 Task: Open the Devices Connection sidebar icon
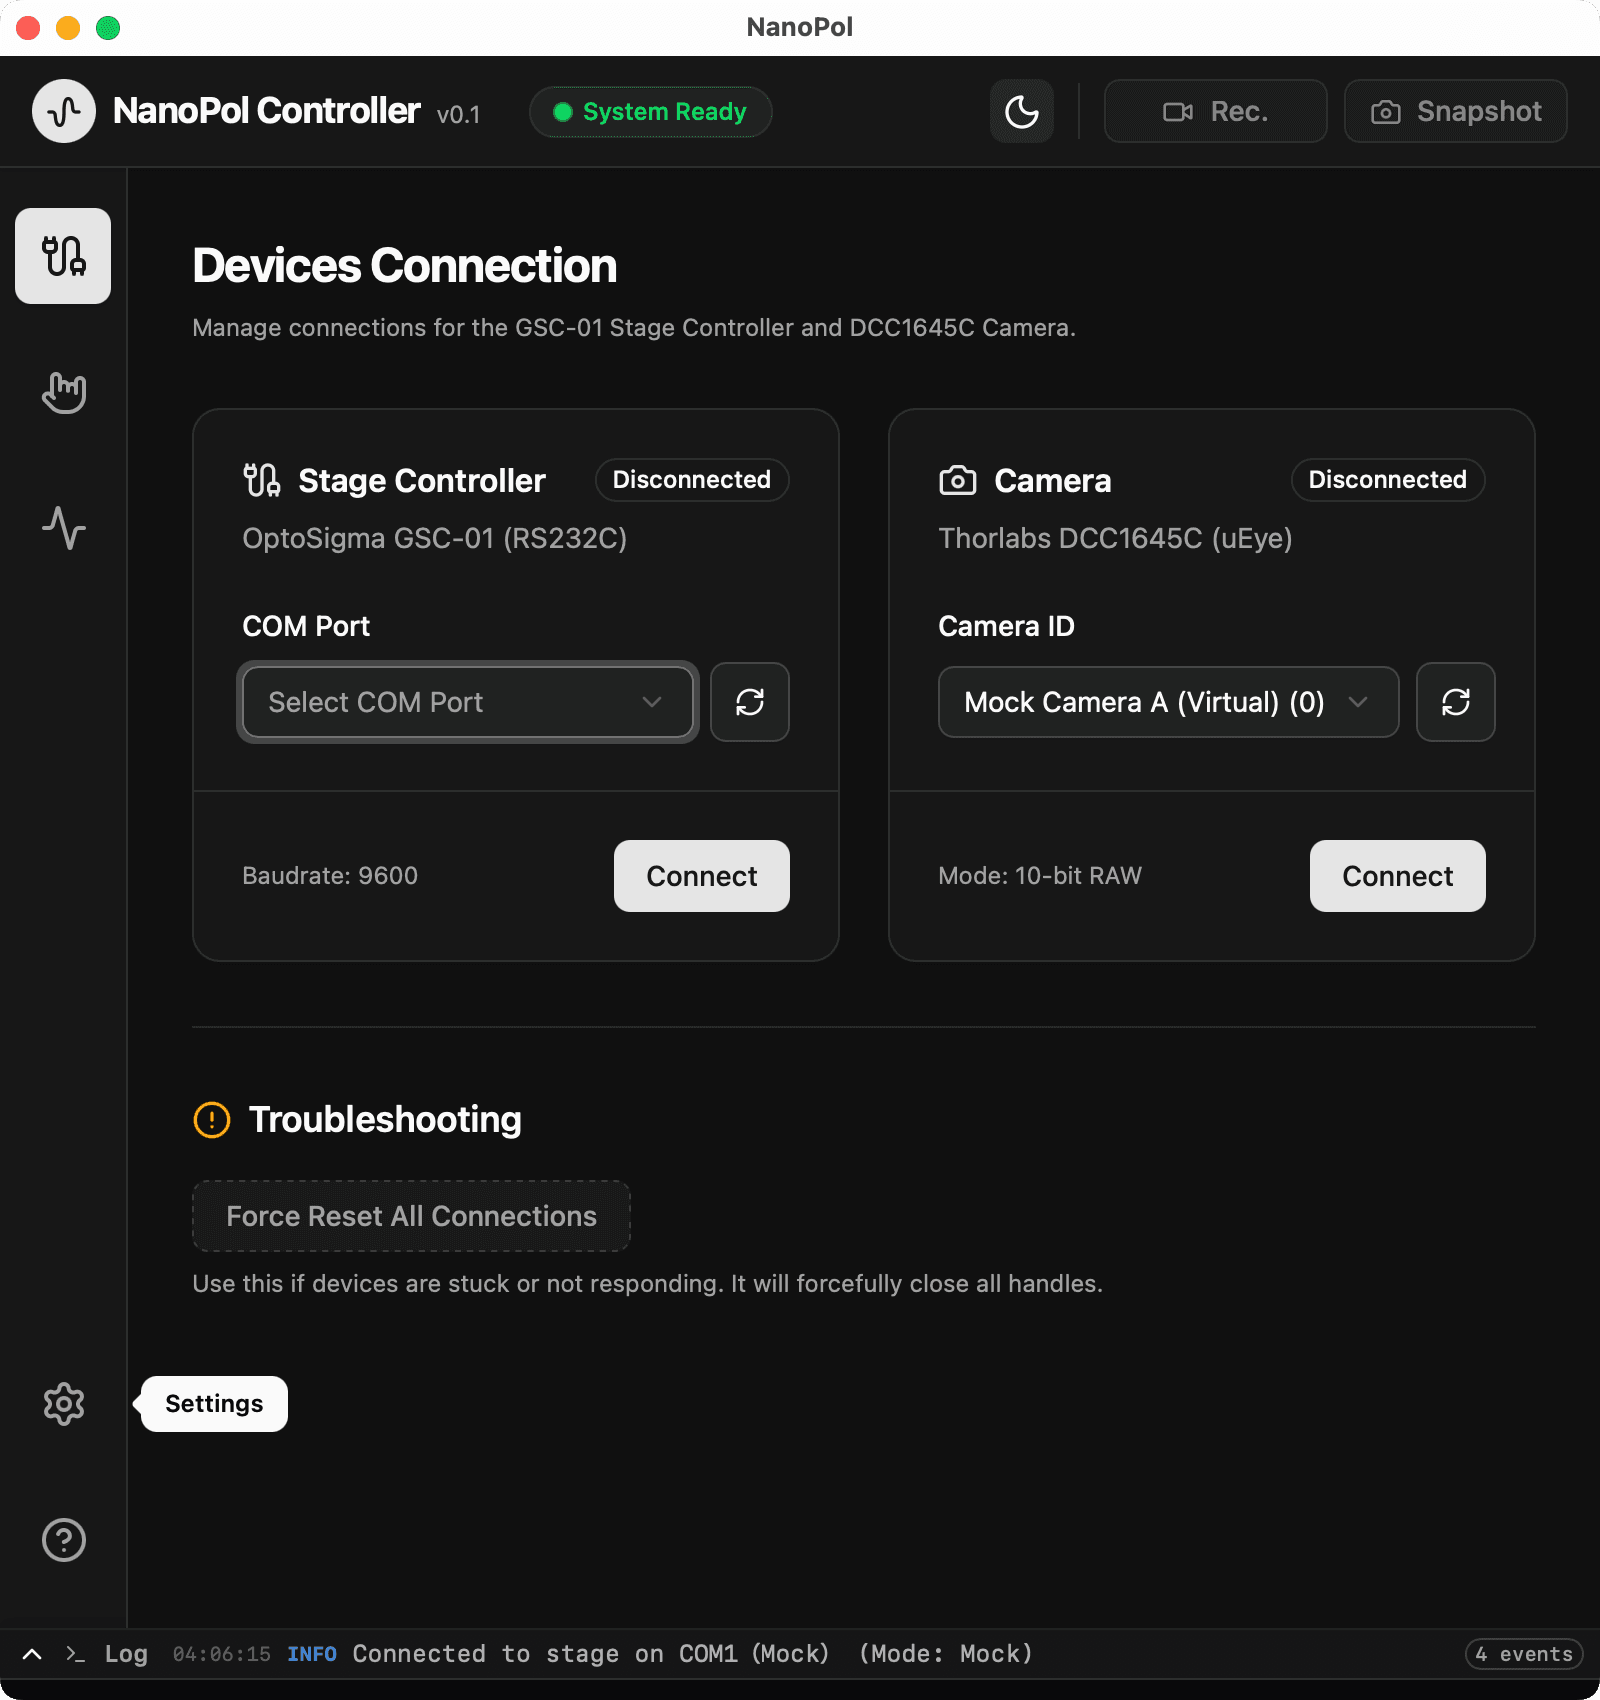[x=63, y=256]
